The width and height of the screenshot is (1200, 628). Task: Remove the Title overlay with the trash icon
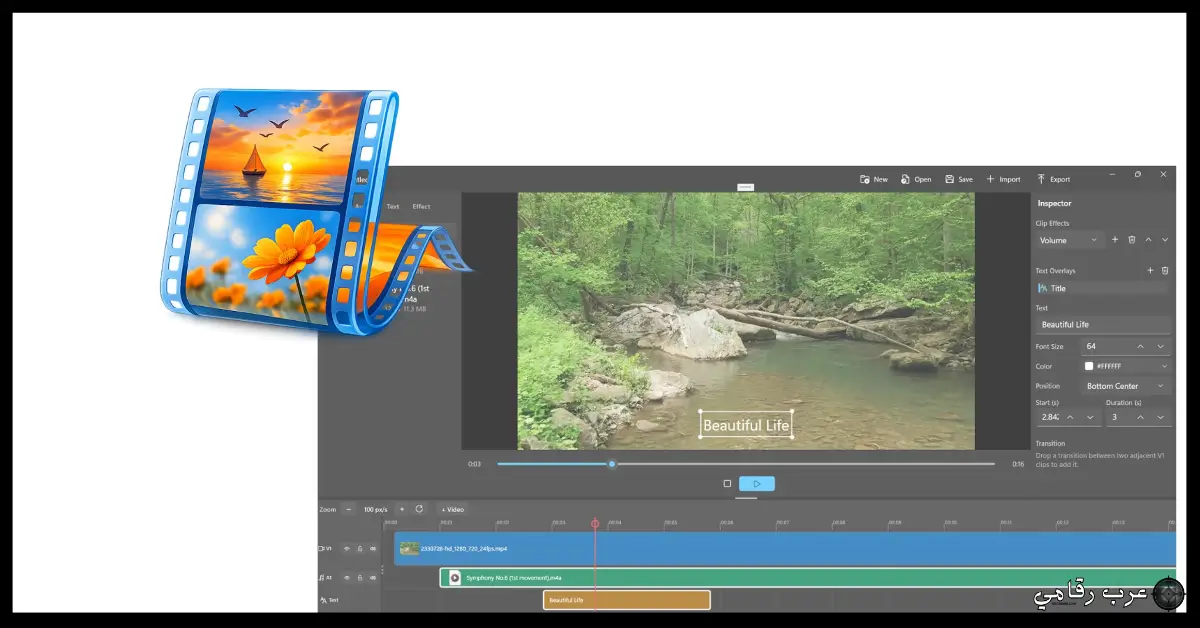[1165, 270]
